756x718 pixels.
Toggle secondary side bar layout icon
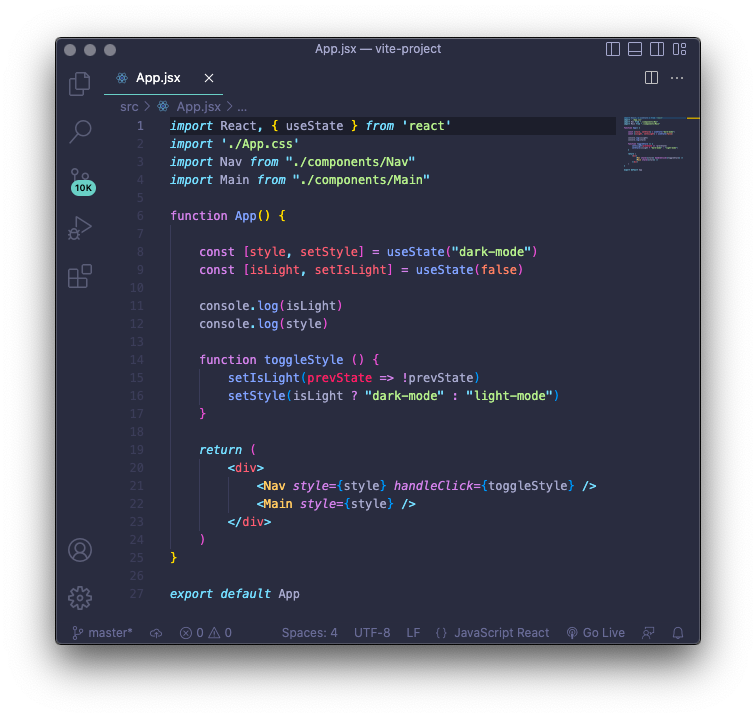click(657, 49)
